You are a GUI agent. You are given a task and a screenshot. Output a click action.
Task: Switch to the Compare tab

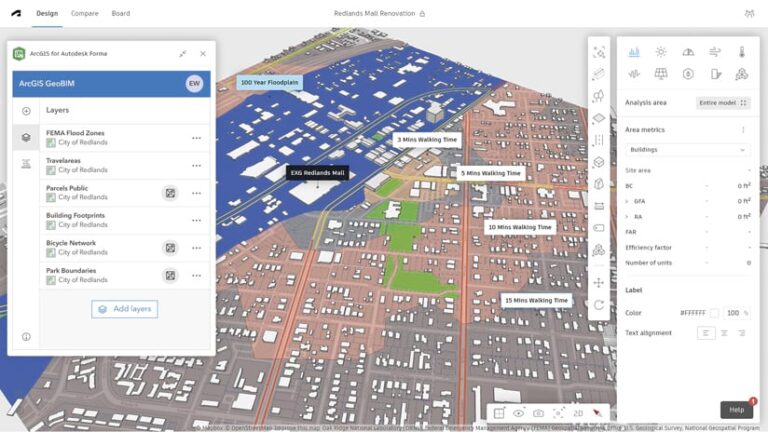[x=85, y=13]
